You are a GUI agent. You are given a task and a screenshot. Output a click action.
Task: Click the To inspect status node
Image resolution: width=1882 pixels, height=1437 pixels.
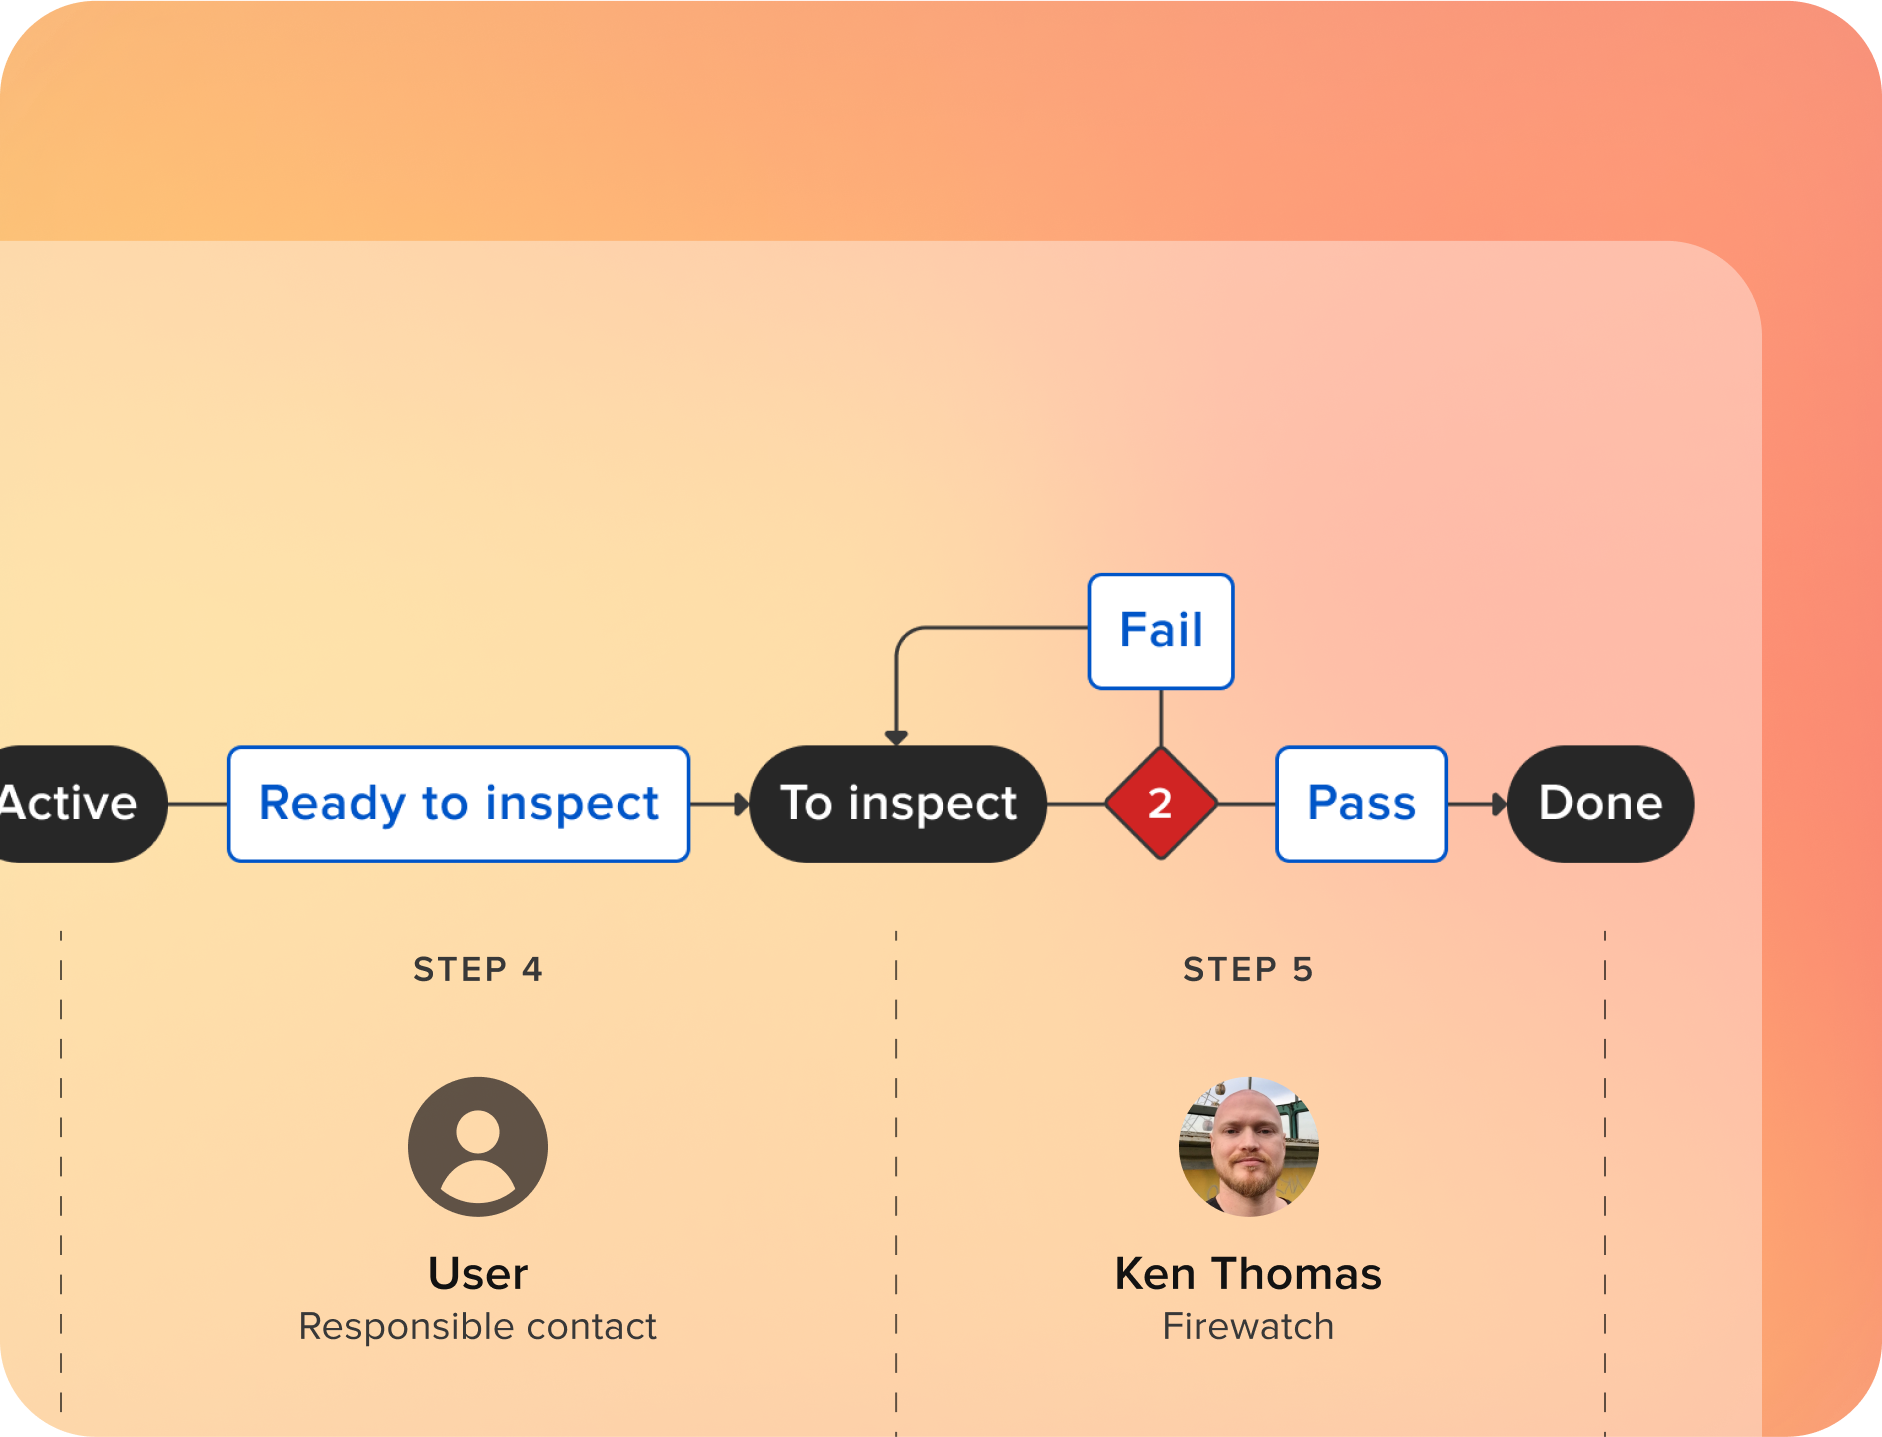tap(898, 804)
